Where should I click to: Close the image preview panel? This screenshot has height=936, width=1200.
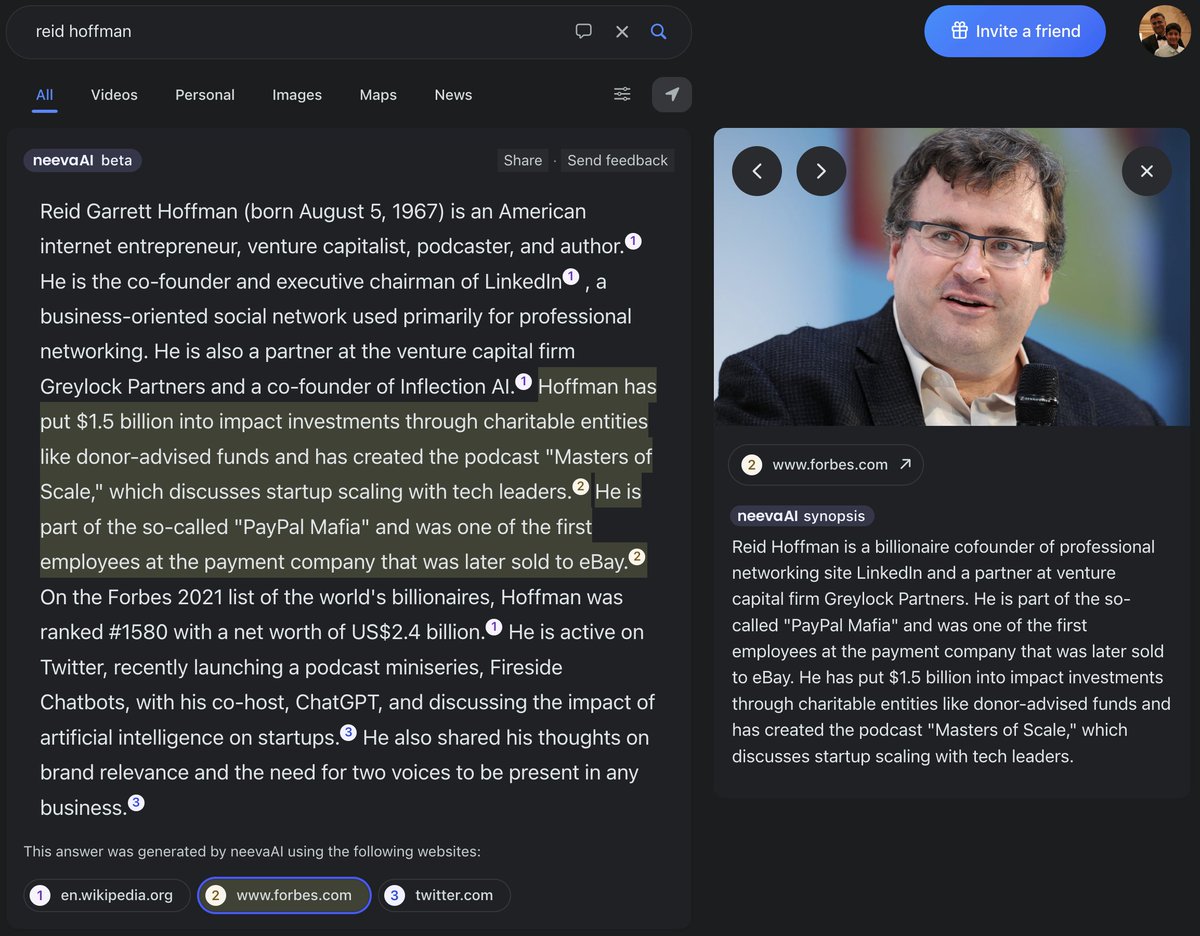pyautogui.click(x=1147, y=171)
